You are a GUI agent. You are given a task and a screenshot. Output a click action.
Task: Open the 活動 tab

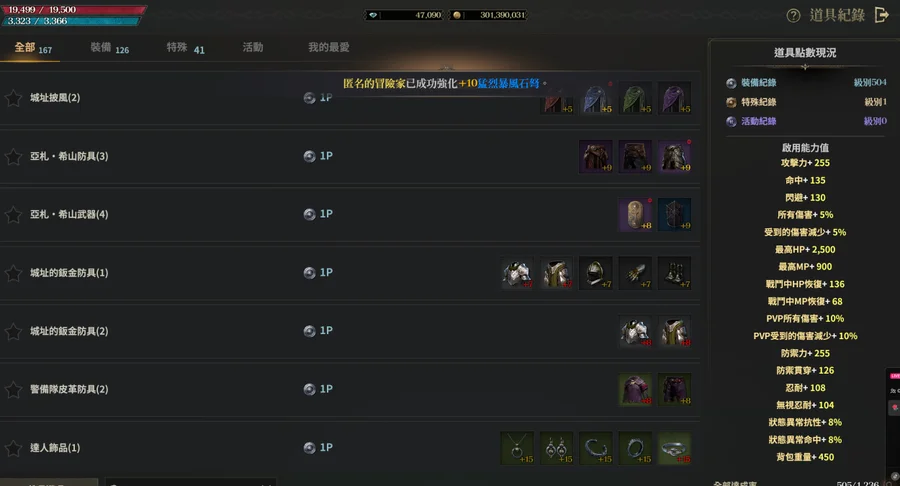[x=253, y=48]
